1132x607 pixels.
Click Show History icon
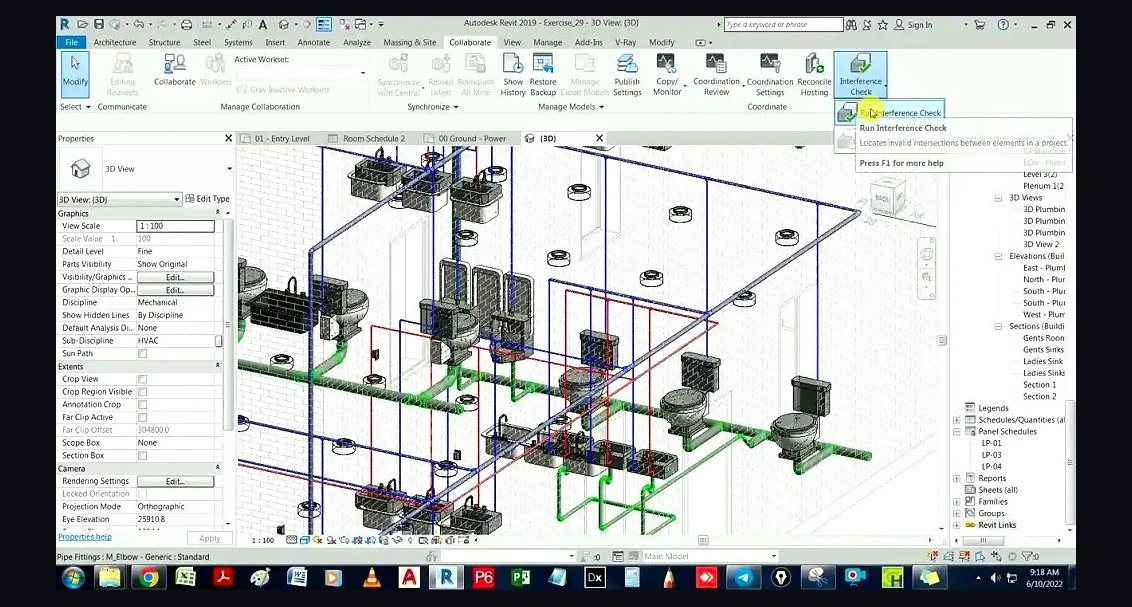pyautogui.click(x=513, y=74)
